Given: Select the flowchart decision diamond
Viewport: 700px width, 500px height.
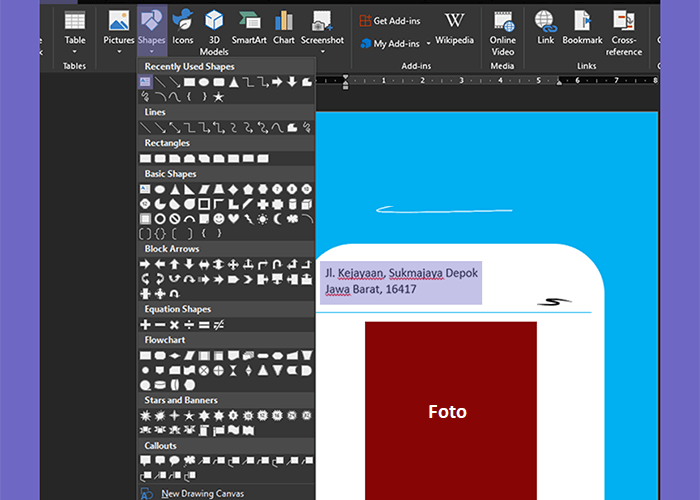Looking at the screenshot, I should pyautogui.click(x=175, y=356).
